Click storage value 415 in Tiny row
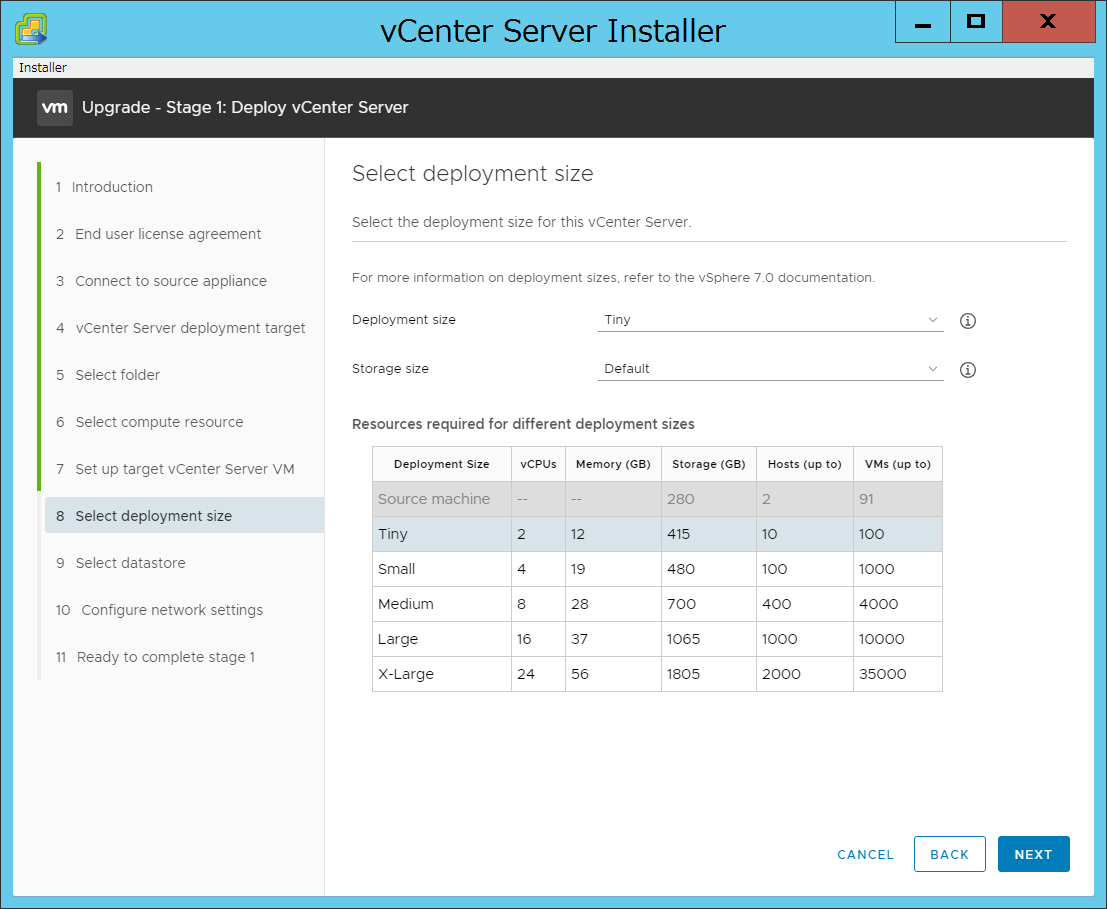1107x909 pixels. pos(678,534)
